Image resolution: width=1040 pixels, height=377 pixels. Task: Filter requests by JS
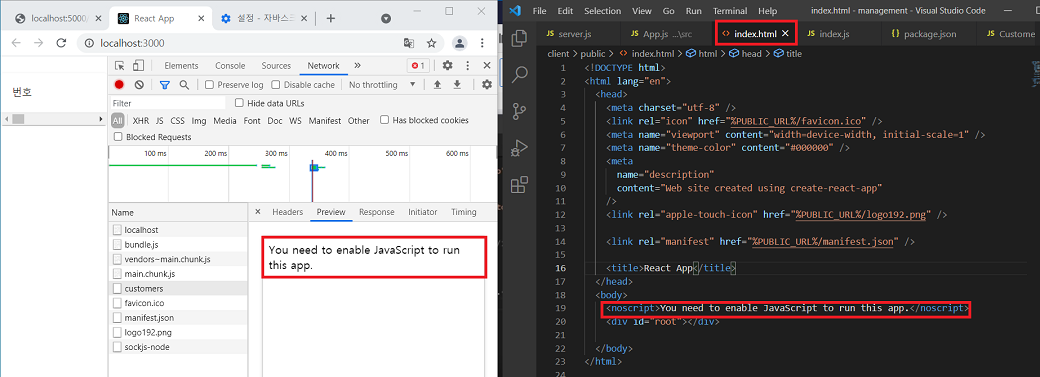coord(160,121)
